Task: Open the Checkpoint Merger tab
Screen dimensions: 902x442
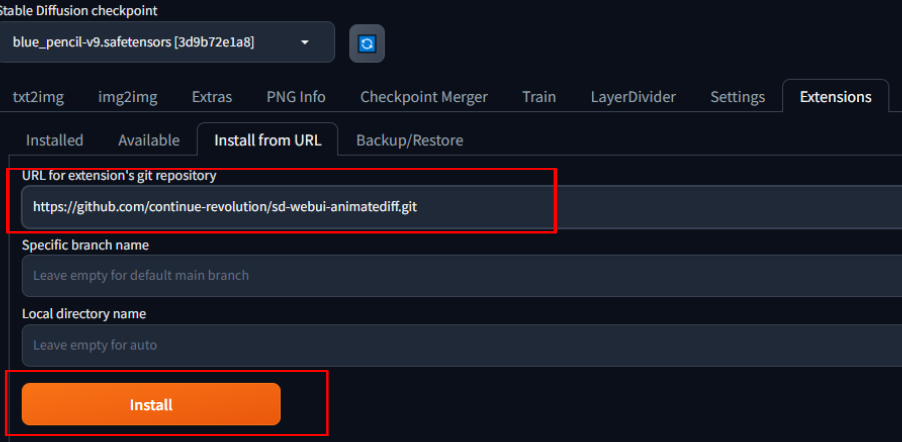Action: [424, 97]
